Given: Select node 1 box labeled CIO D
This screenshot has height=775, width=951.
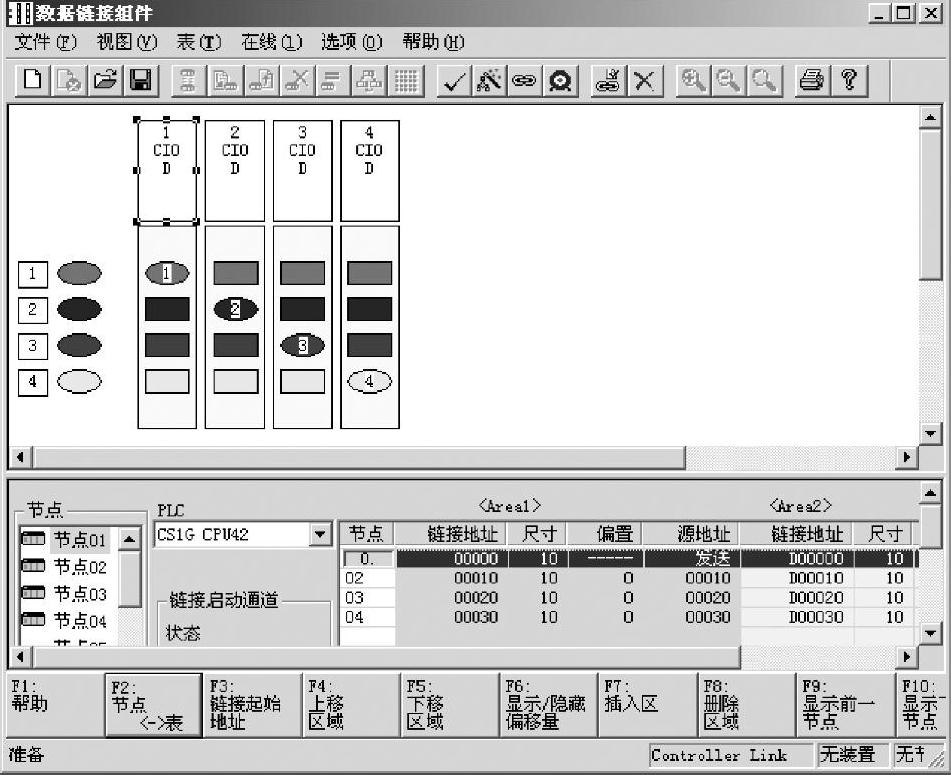Looking at the screenshot, I should pos(167,170).
